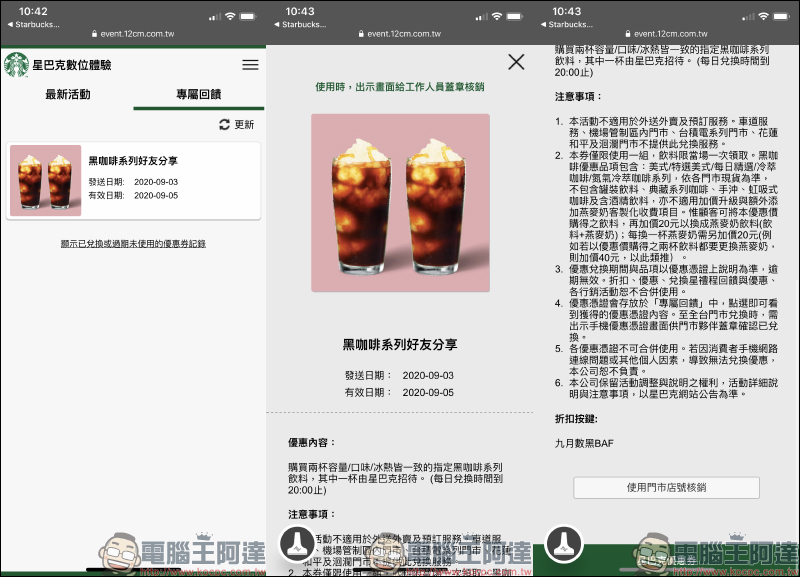Tap the URL bar above the 注意事項 terms list

coord(666,33)
